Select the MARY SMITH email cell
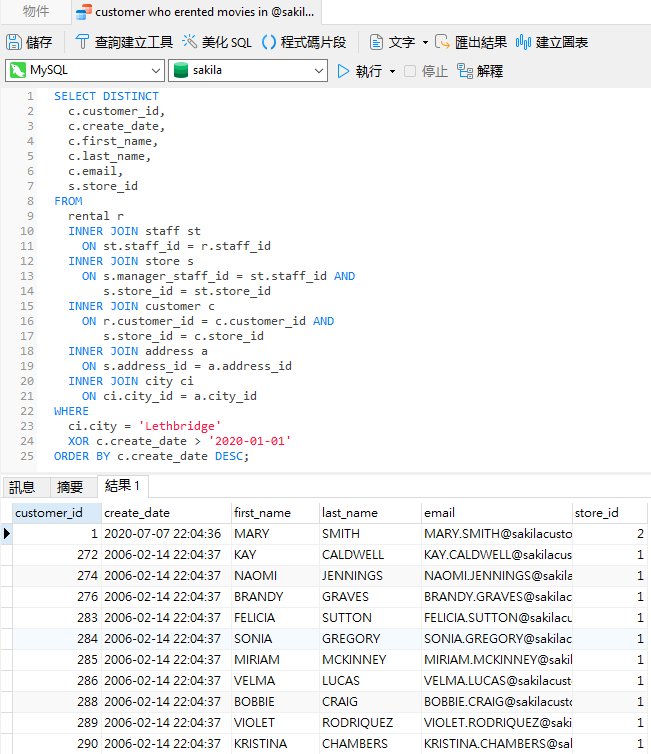This screenshot has height=754, width=651. (496, 534)
